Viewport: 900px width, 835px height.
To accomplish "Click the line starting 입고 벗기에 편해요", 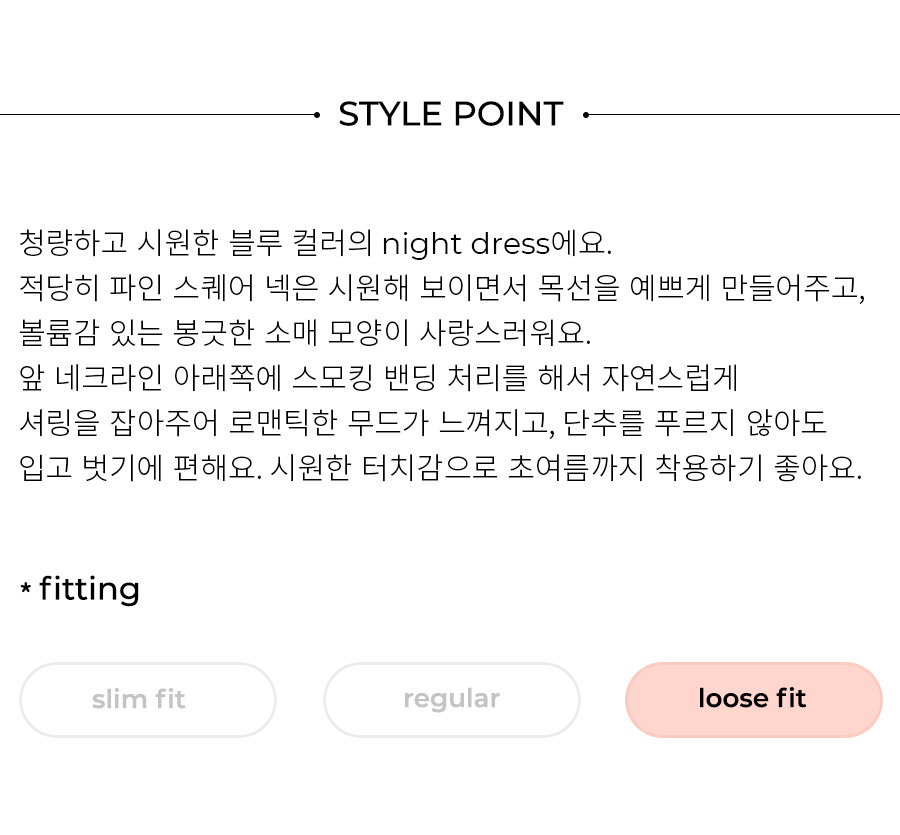I will click(441, 468).
